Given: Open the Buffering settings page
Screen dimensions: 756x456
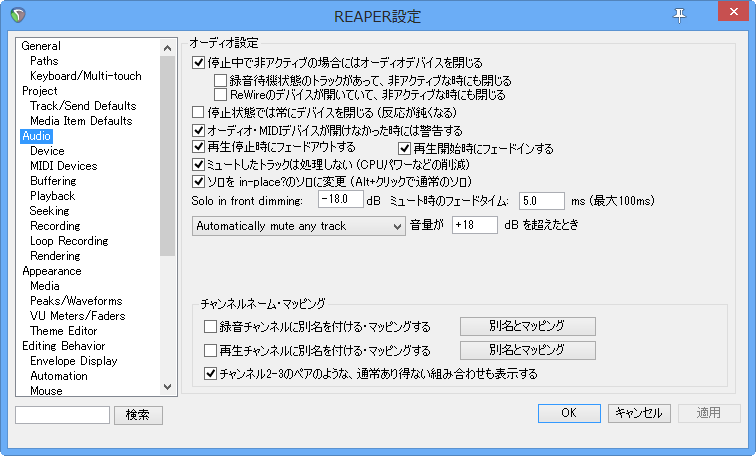Looking at the screenshot, I should [53, 181].
